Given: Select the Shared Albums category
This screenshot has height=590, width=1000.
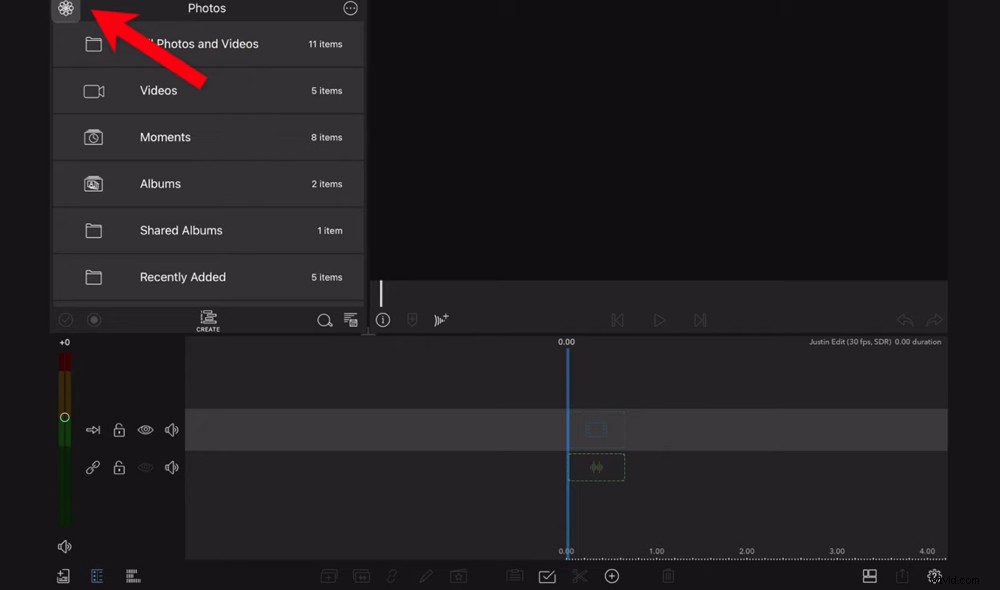Looking at the screenshot, I should pyautogui.click(x=207, y=230).
